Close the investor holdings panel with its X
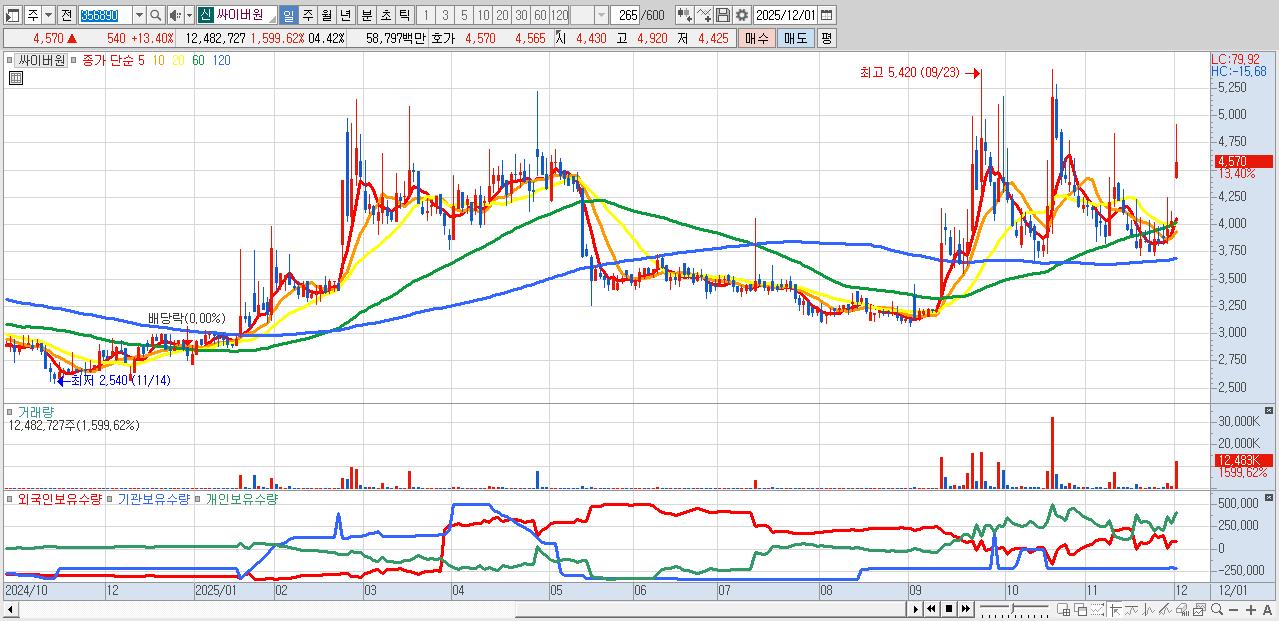The height and width of the screenshot is (621, 1279). [1270, 496]
